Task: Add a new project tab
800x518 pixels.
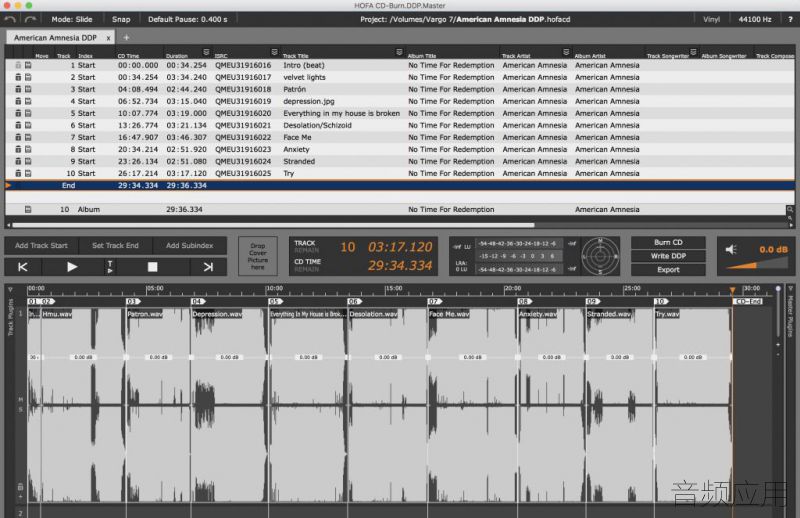Action: click(x=126, y=37)
